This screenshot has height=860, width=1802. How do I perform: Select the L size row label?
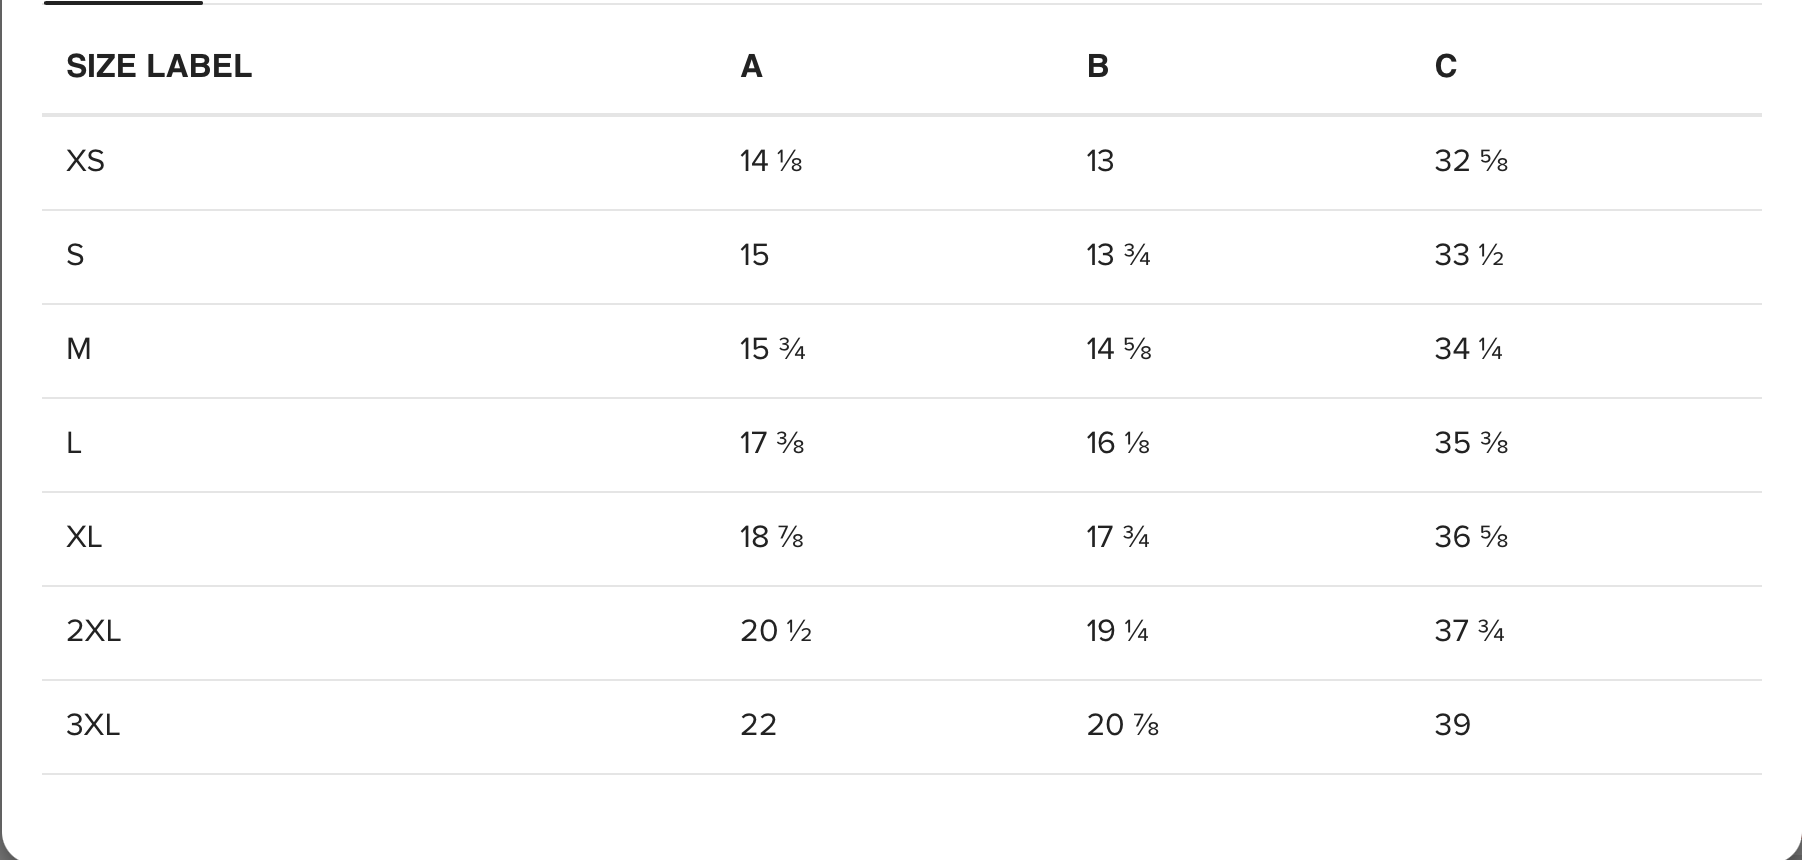[73, 443]
